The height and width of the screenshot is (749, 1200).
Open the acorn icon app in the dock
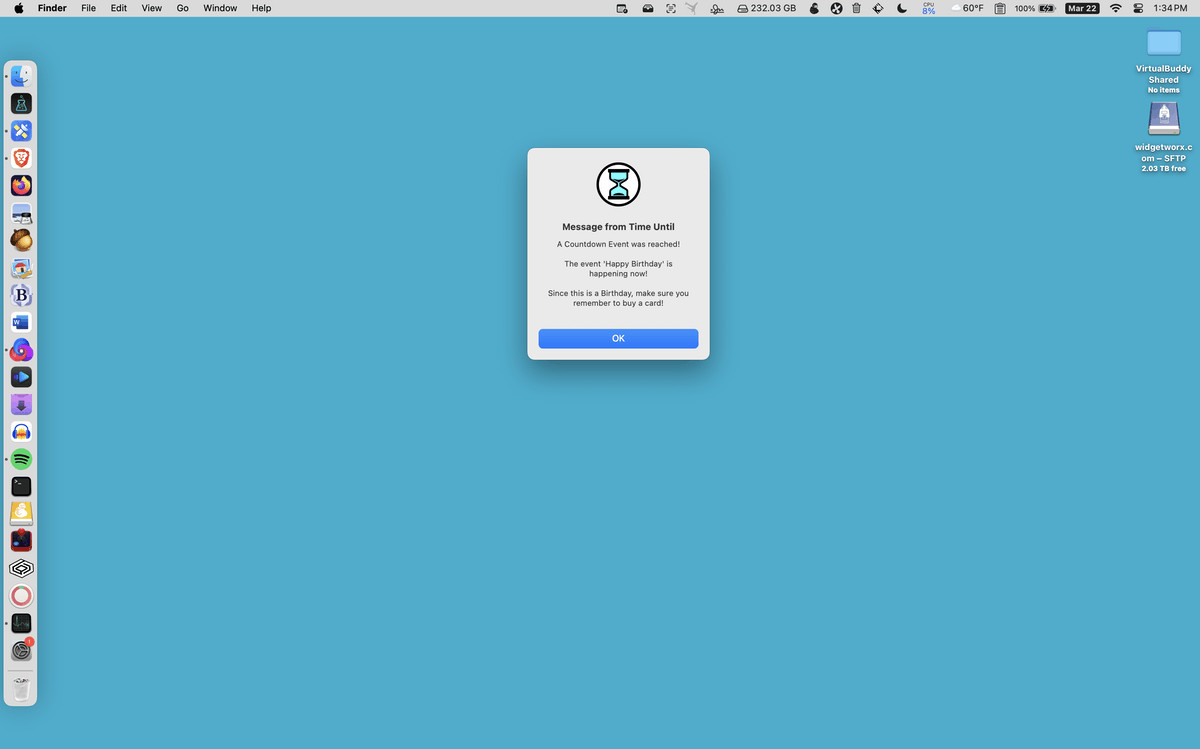[x=21, y=240]
